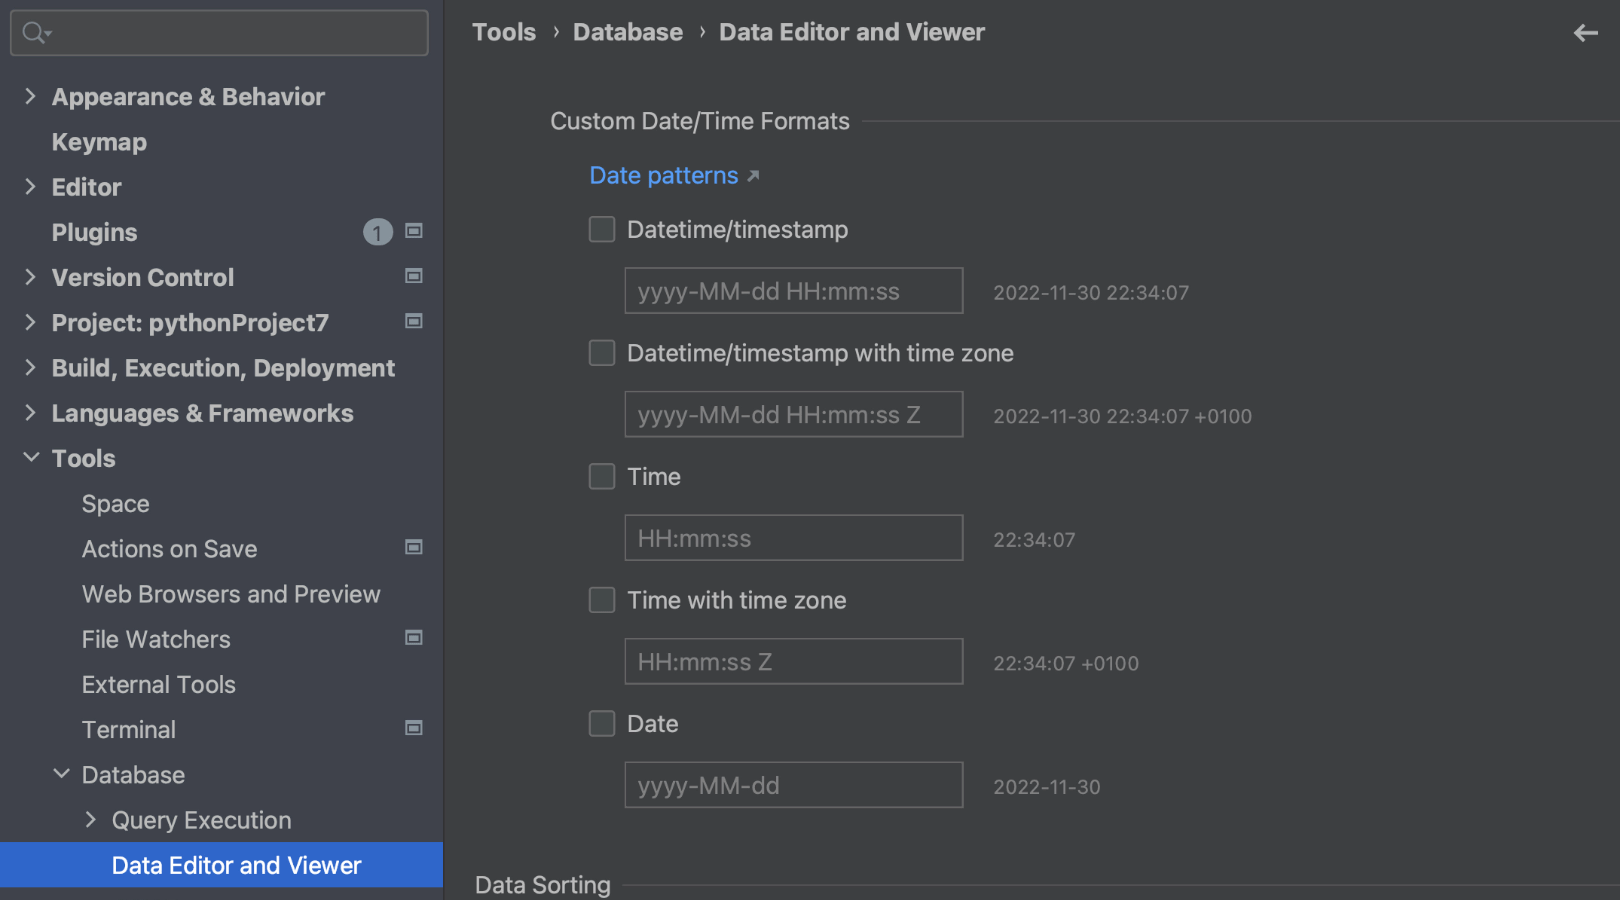
Task: Click the project-level icon beside File Watchers
Action: 413,638
